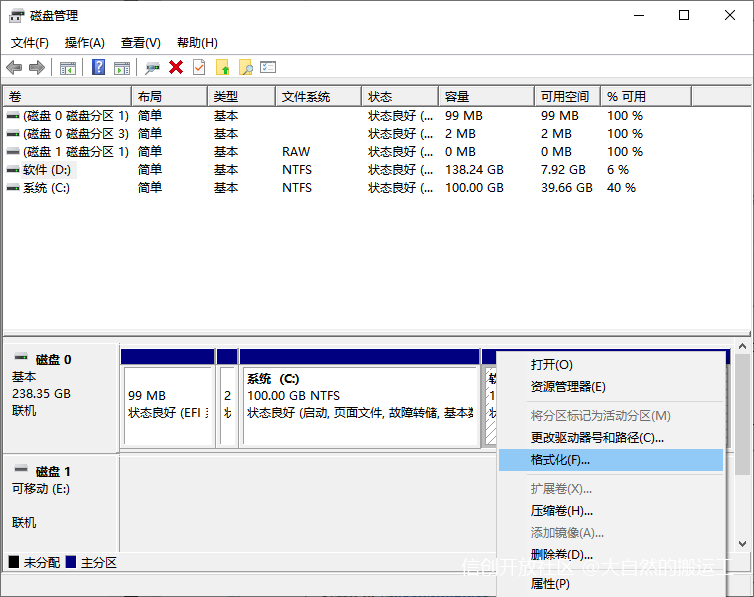Choose 删除卷(D)... from the context menu

tap(611, 555)
